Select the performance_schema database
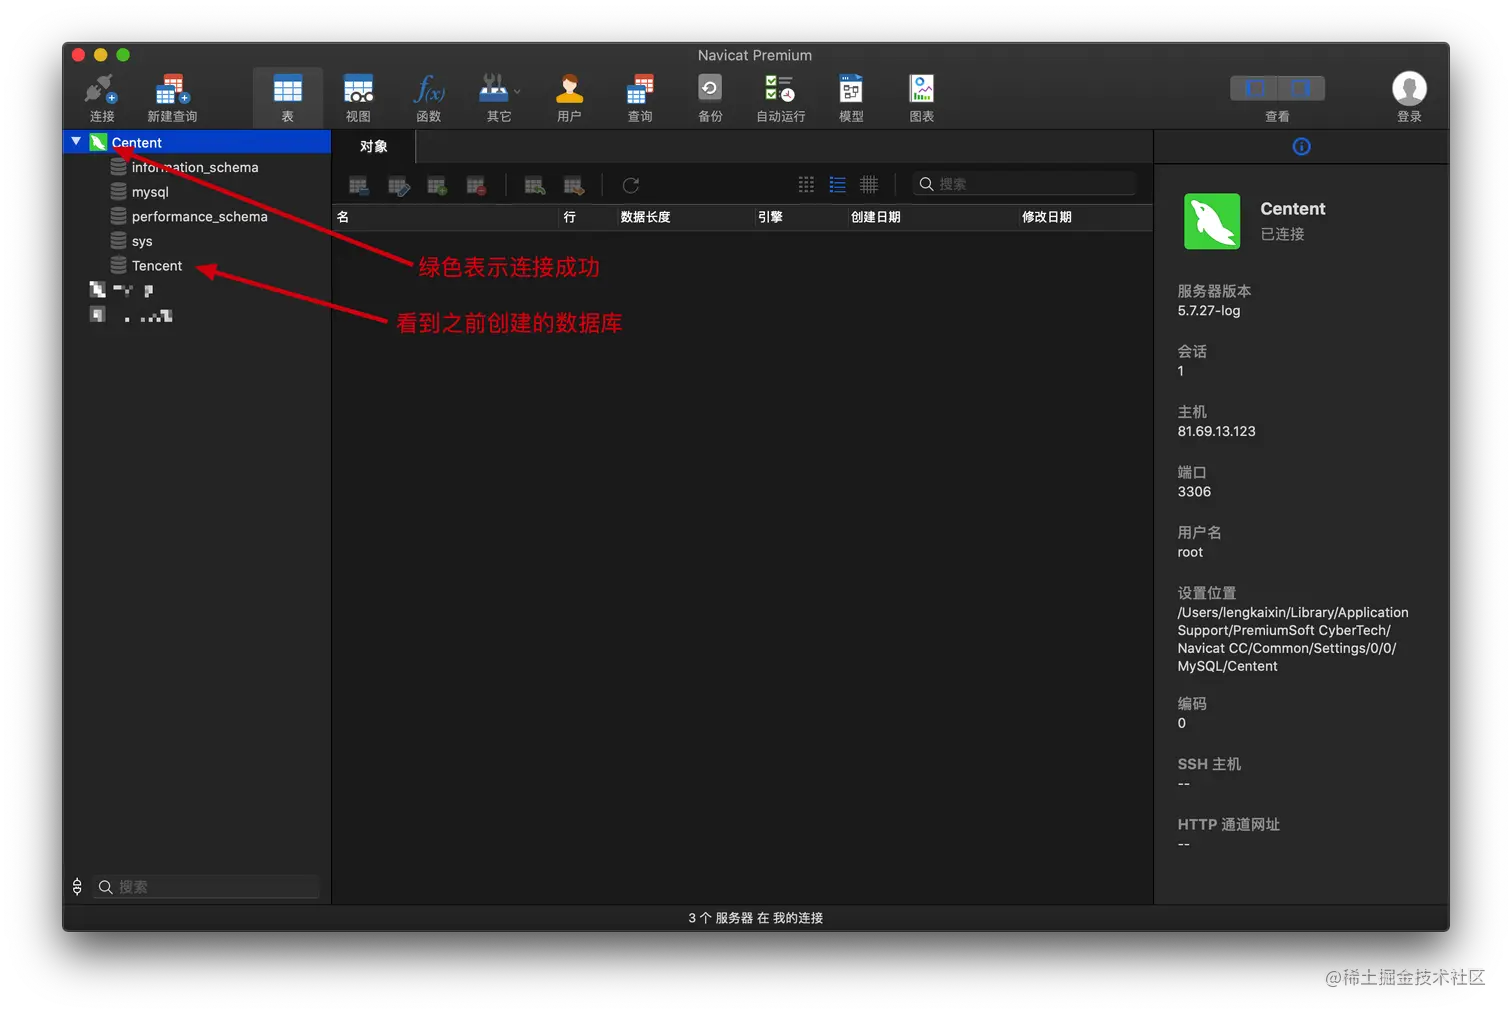 click(200, 216)
